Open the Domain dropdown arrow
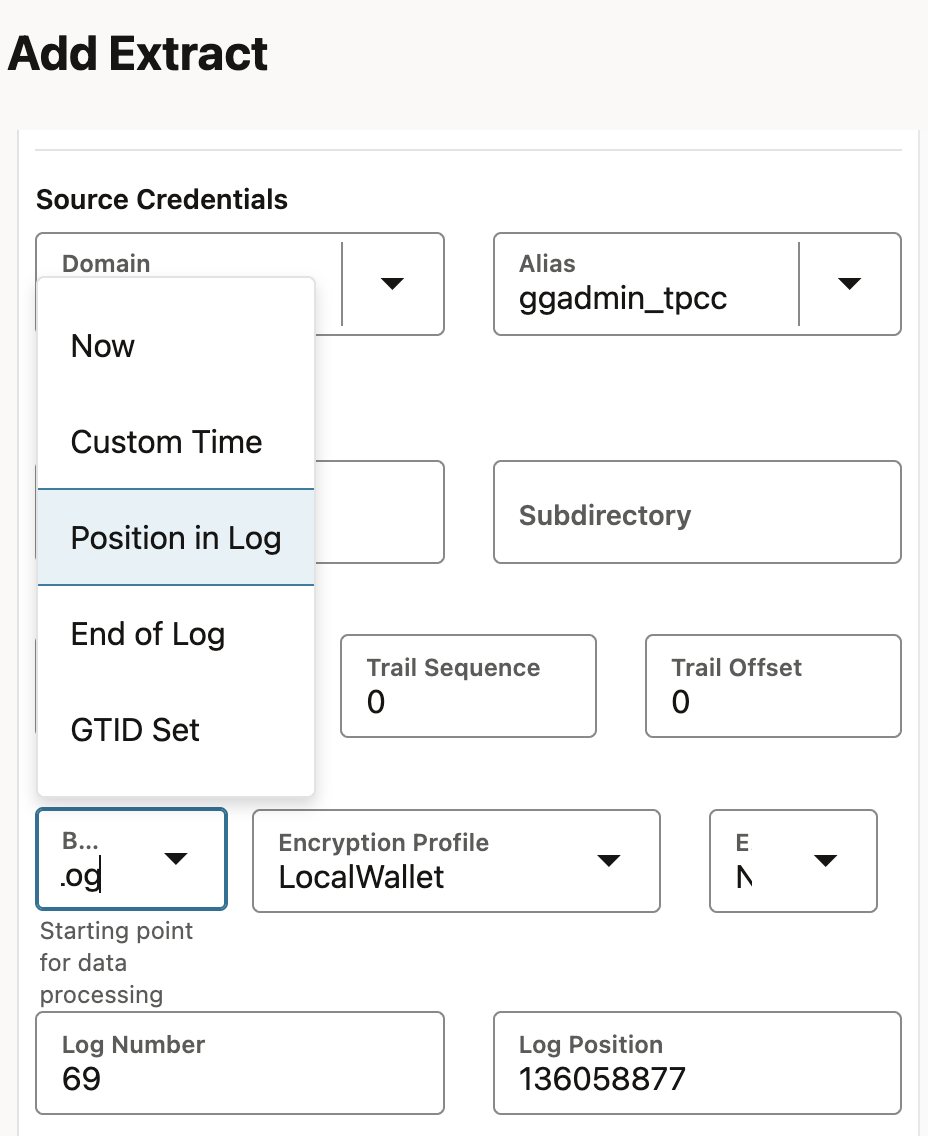This screenshot has width=928, height=1136. [393, 284]
